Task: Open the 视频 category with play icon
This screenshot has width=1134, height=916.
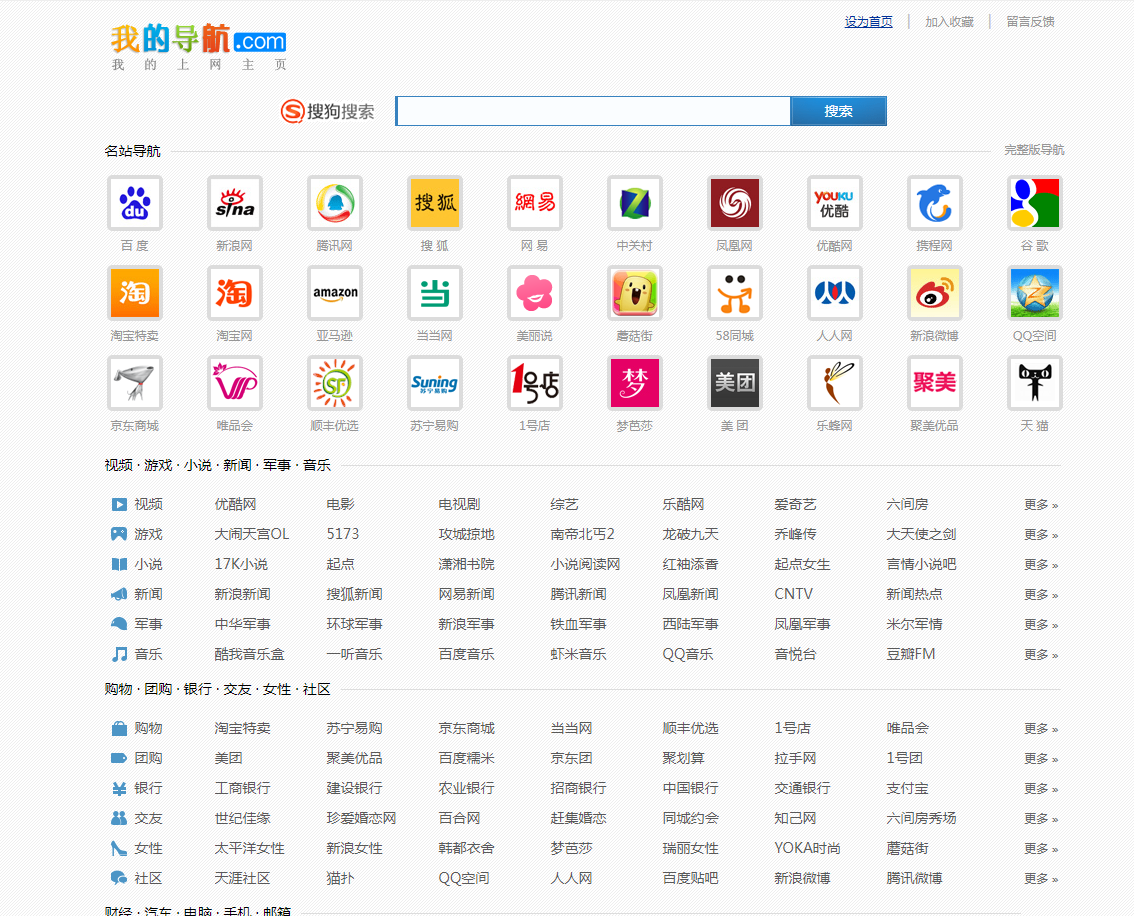Action: 137,505
